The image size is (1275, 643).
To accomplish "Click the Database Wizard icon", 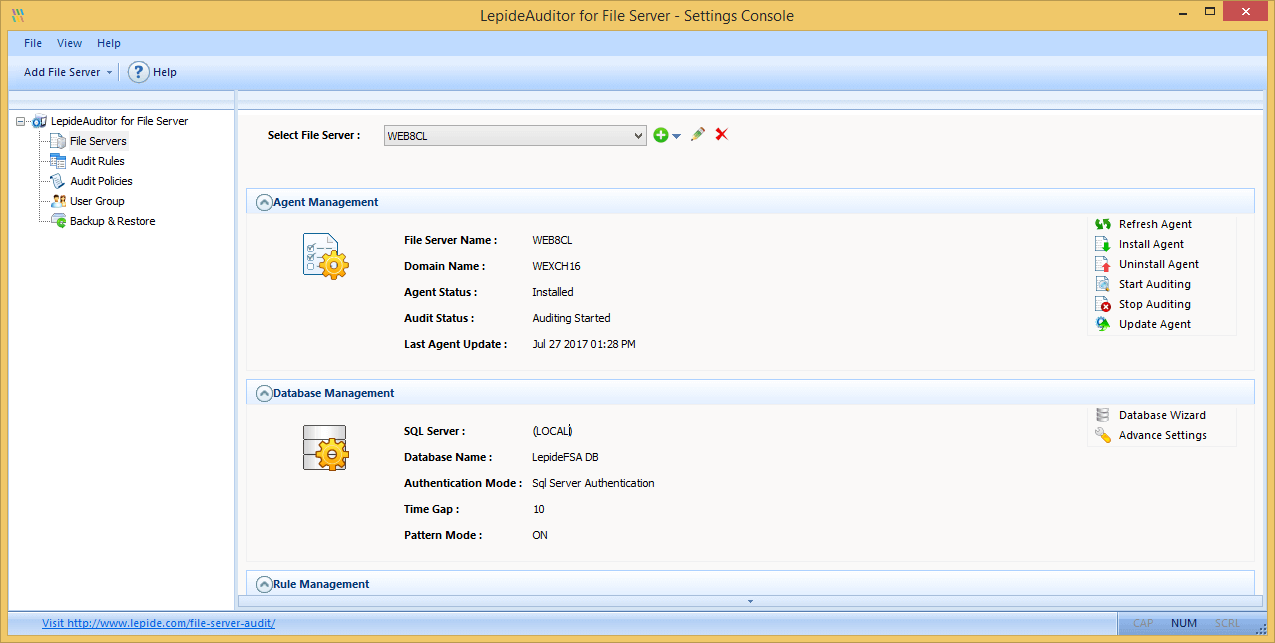I will 1103,415.
